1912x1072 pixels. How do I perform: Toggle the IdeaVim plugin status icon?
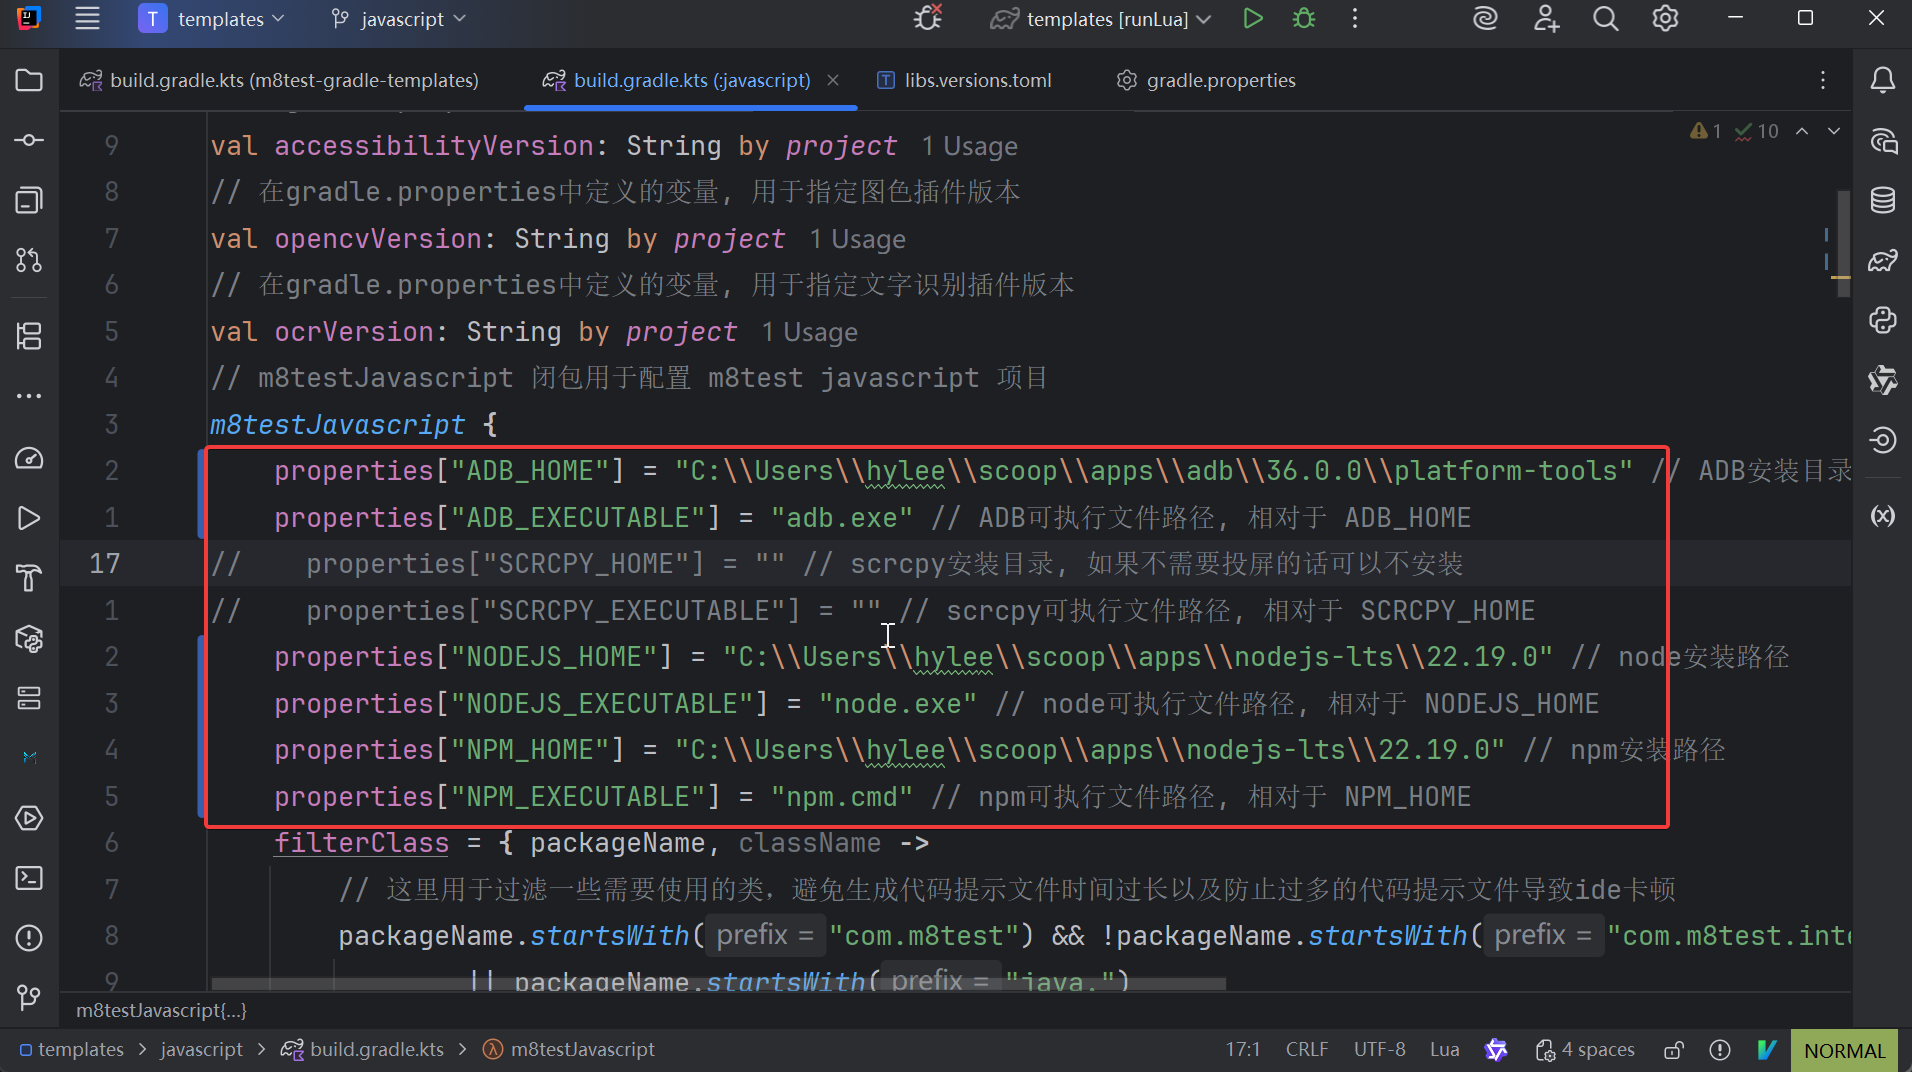coord(1766,1050)
